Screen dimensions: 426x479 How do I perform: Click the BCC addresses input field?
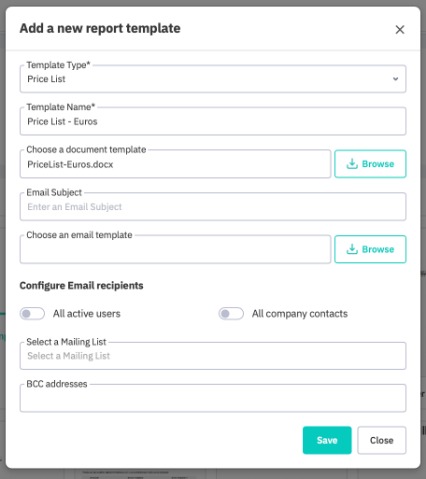[x=213, y=398]
